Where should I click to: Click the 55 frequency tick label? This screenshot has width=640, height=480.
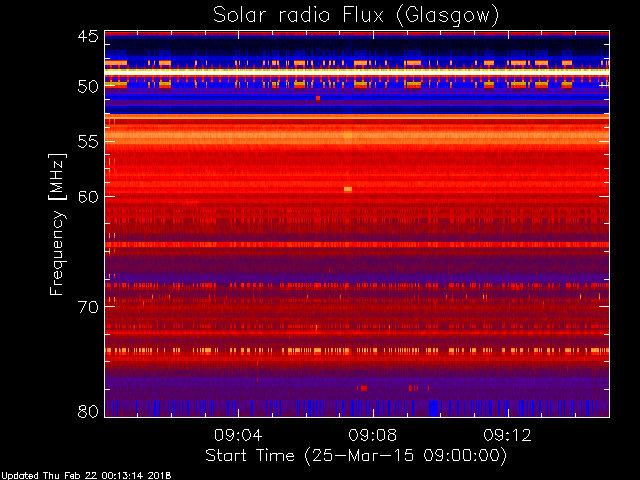point(88,142)
